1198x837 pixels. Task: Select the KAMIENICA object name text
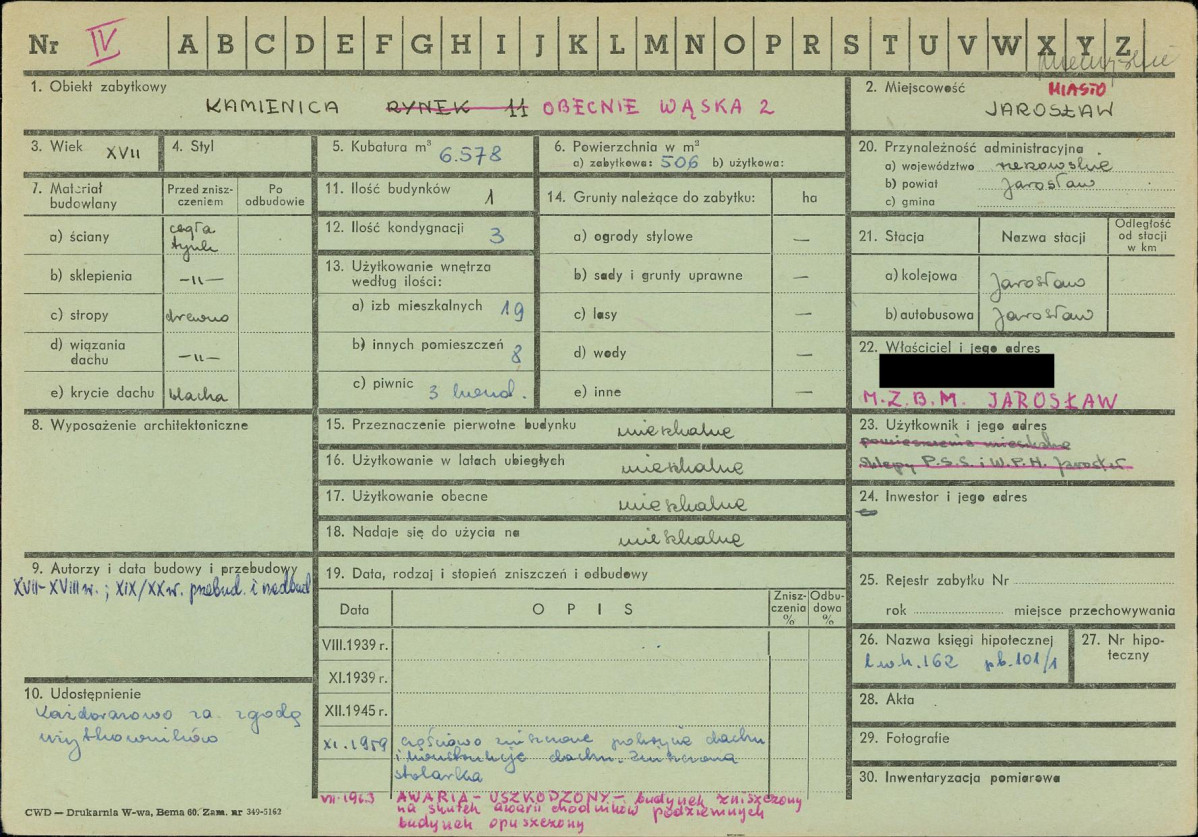(x=272, y=107)
